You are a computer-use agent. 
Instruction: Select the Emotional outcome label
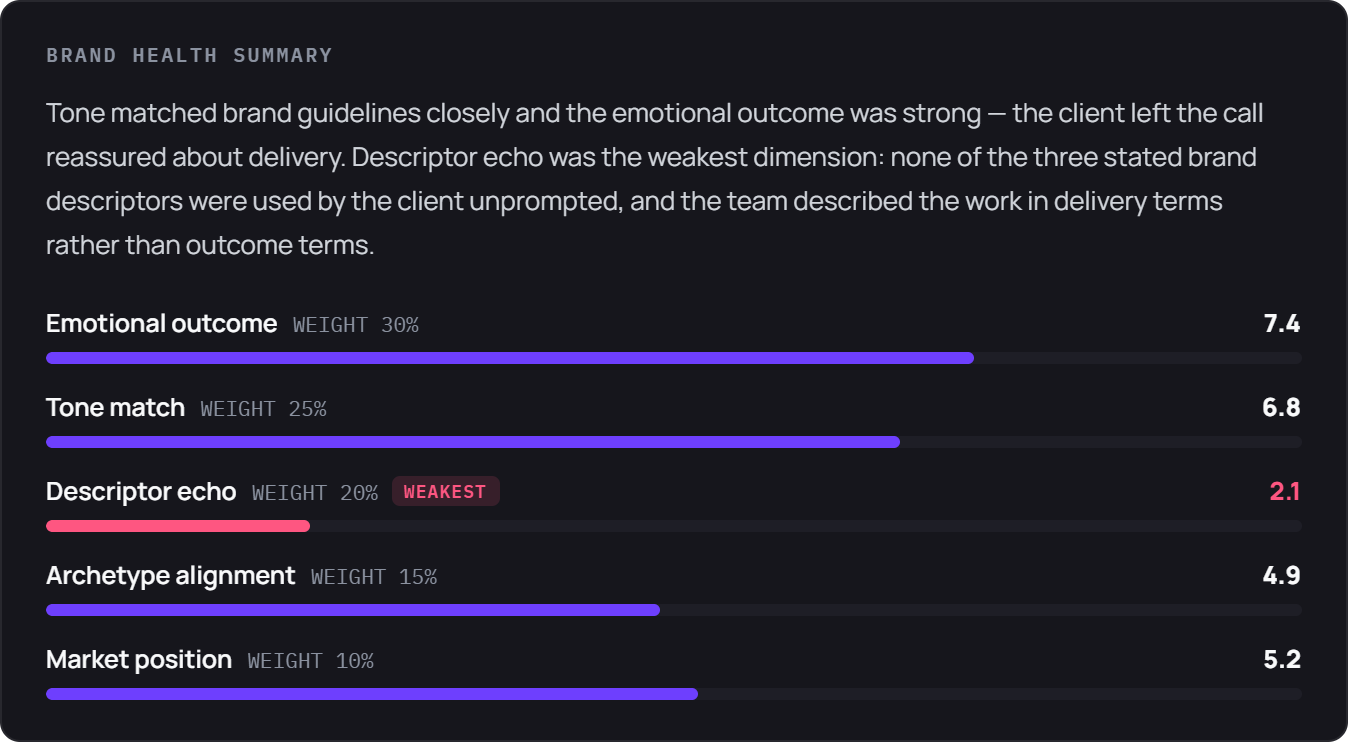point(161,324)
